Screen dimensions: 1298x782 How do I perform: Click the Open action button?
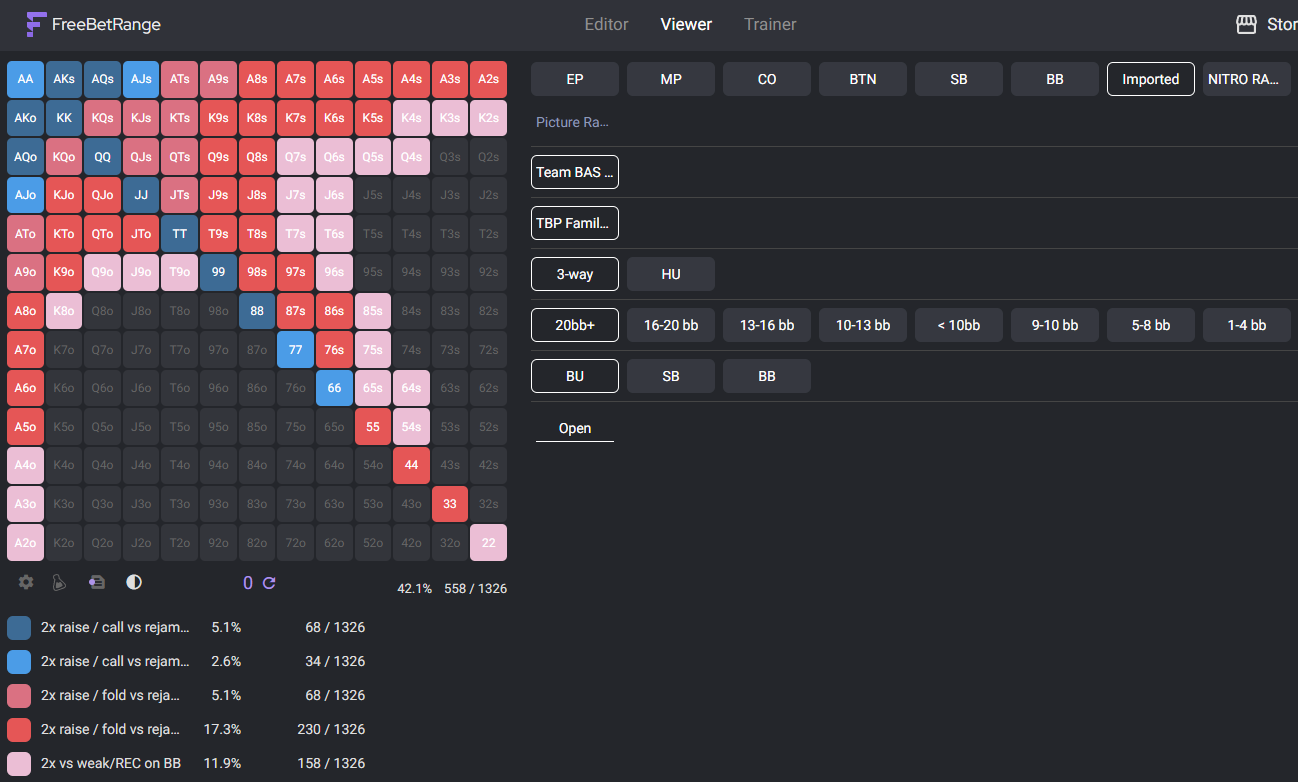point(574,427)
